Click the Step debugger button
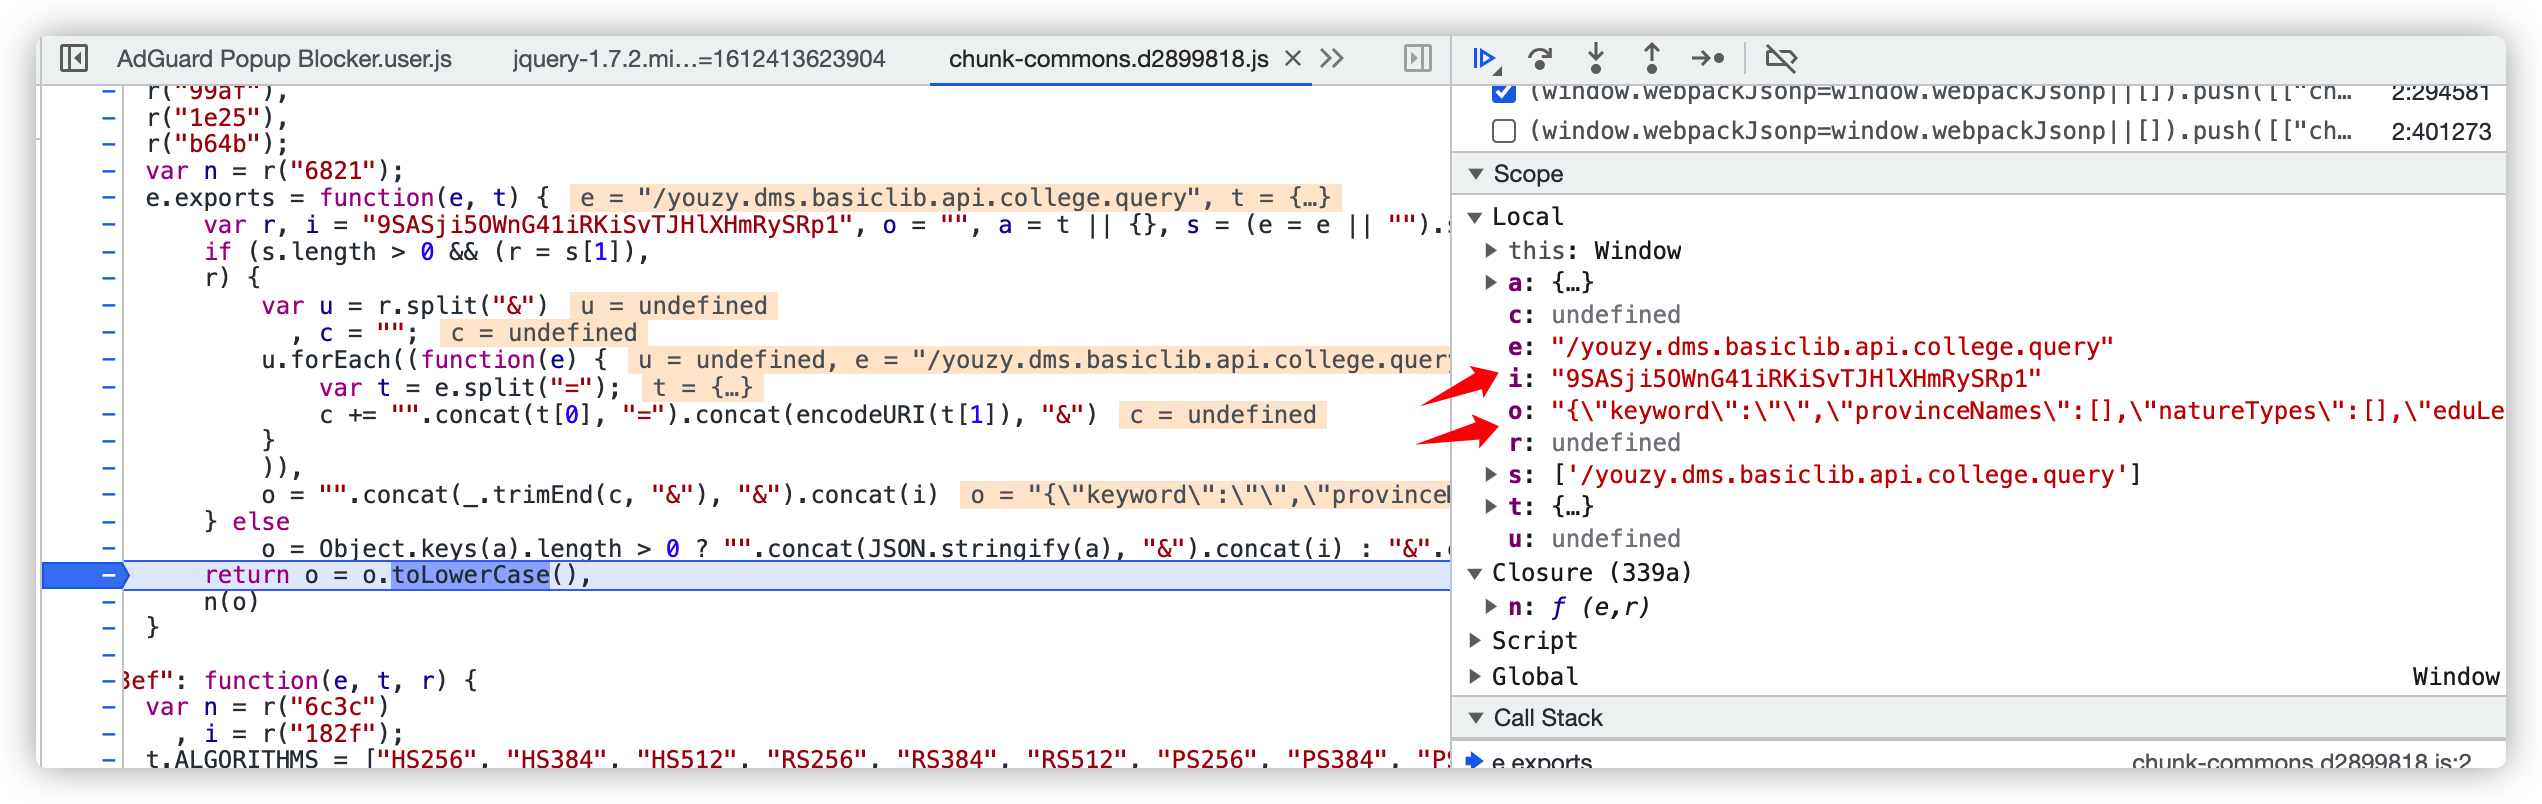The height and width of the screenshot is (804, 2542). pos(1708,59)
